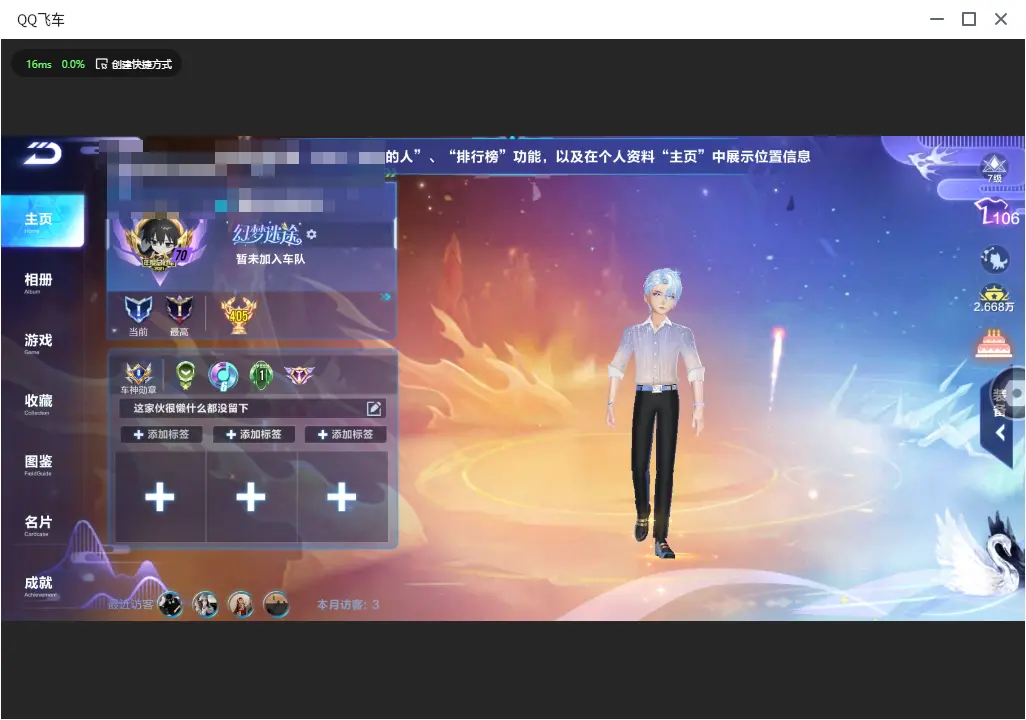The width and height of the screenshot is (1026, 720).
Task: Maximize the QQ飞车 window
Action: pyautogui.click(x=969, y=20)
